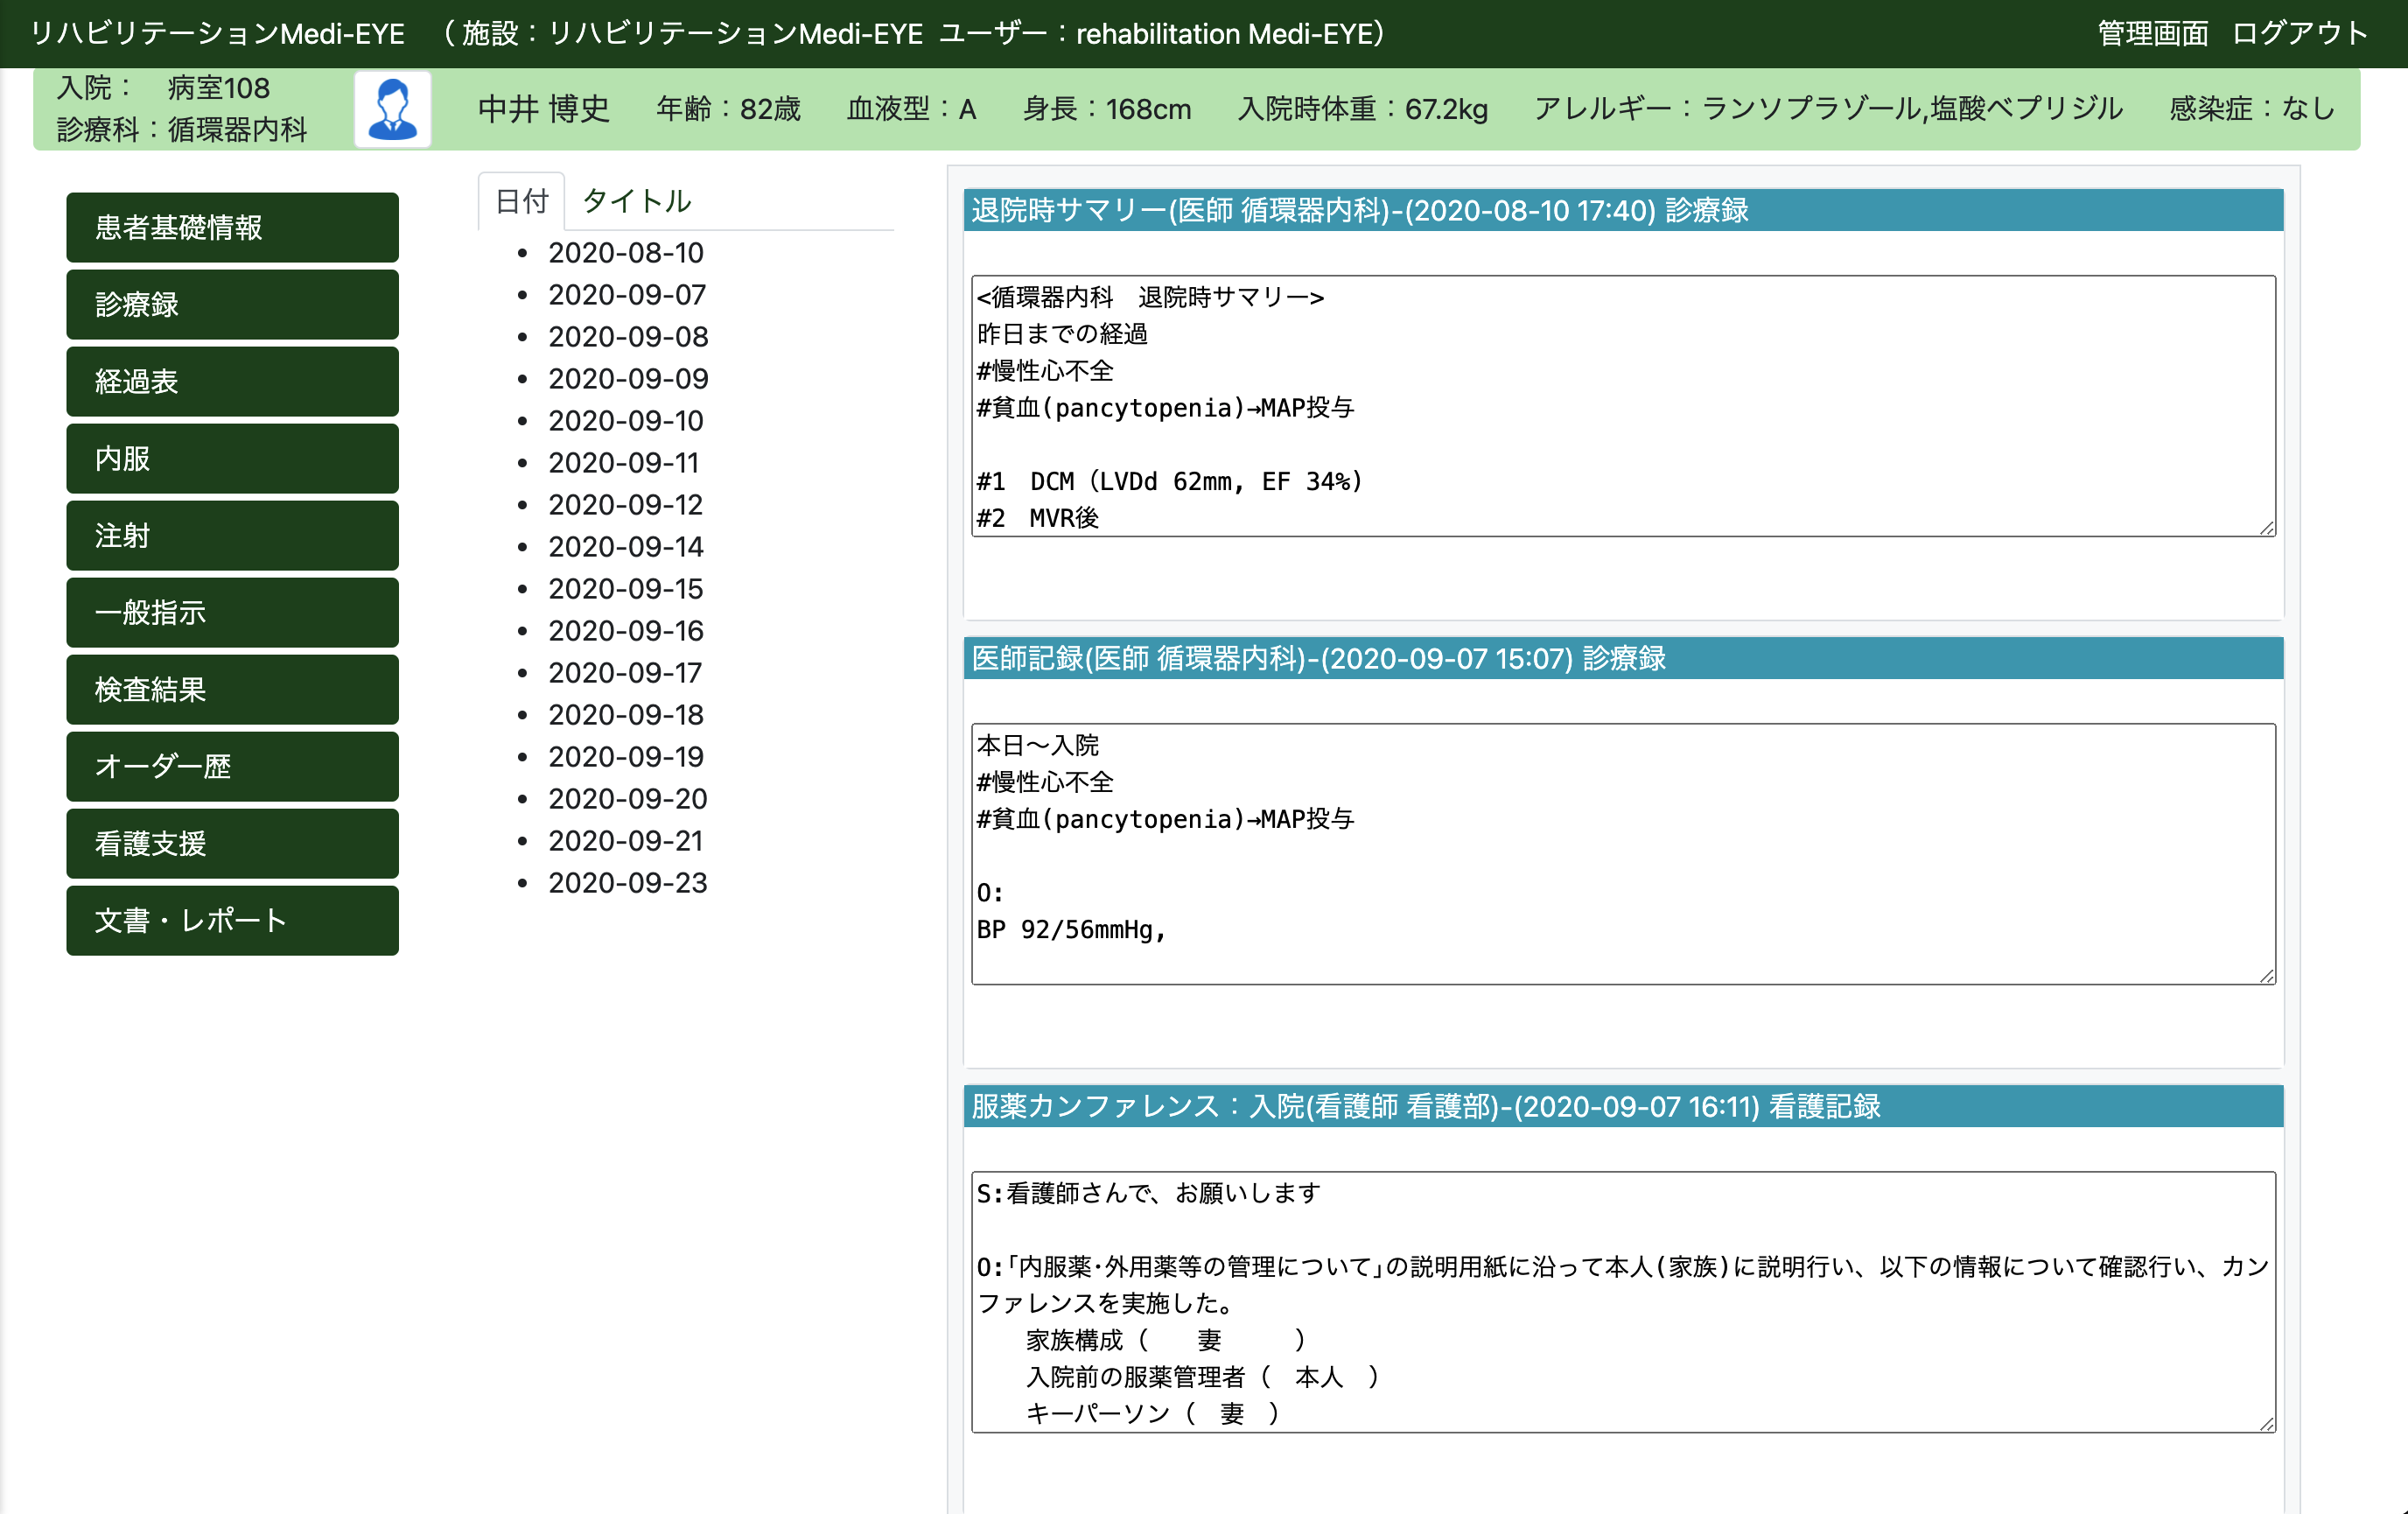The height and width of the screenshot is (1514, 2408).
Task: Select date 2020-08-10 in list
Action: tap(625, 253)
